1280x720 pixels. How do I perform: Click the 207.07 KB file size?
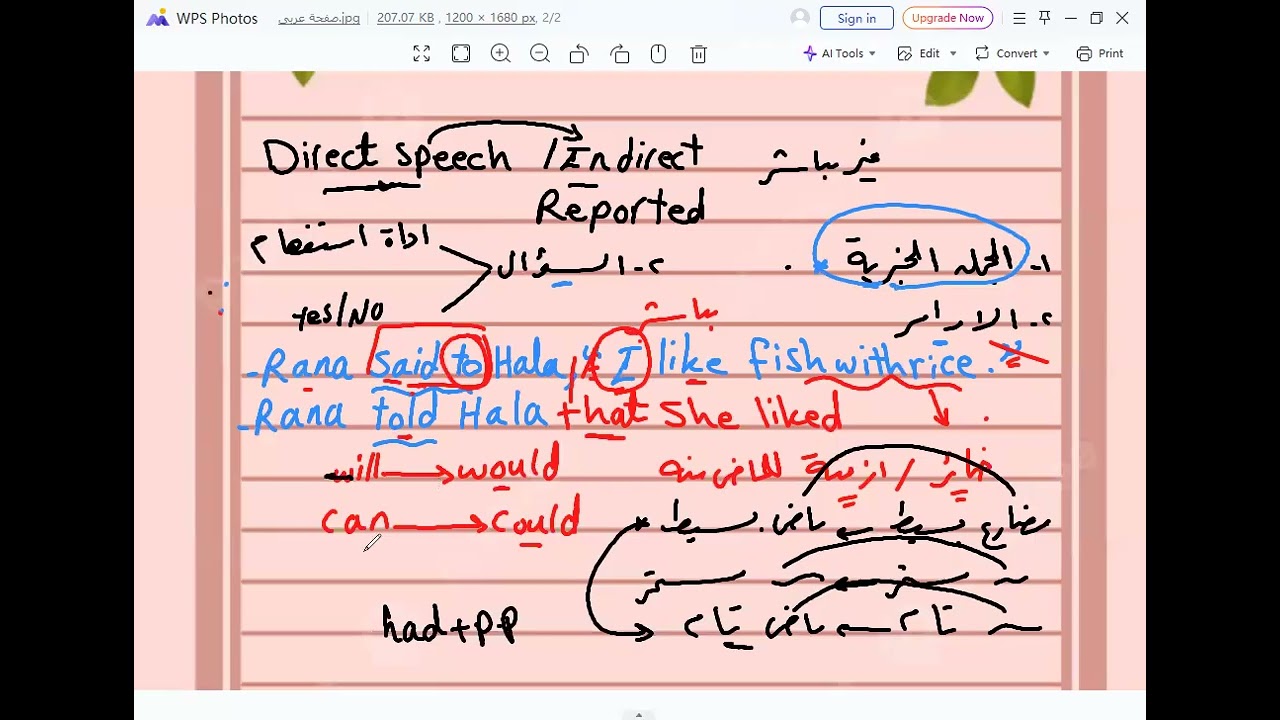[405, 18]
